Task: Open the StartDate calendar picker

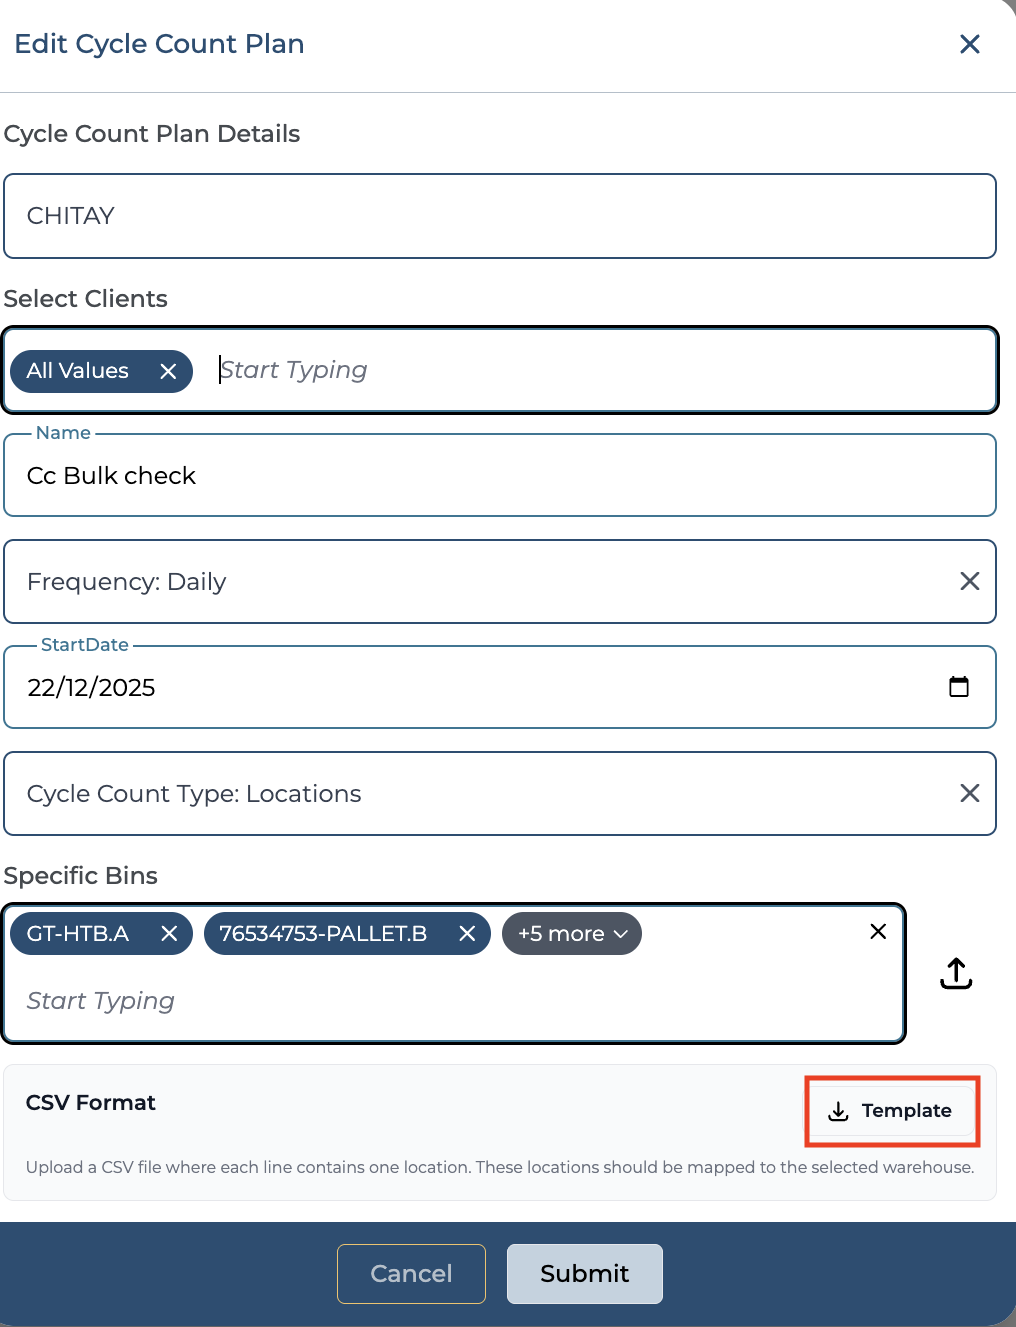Action: tap(958, 687)
